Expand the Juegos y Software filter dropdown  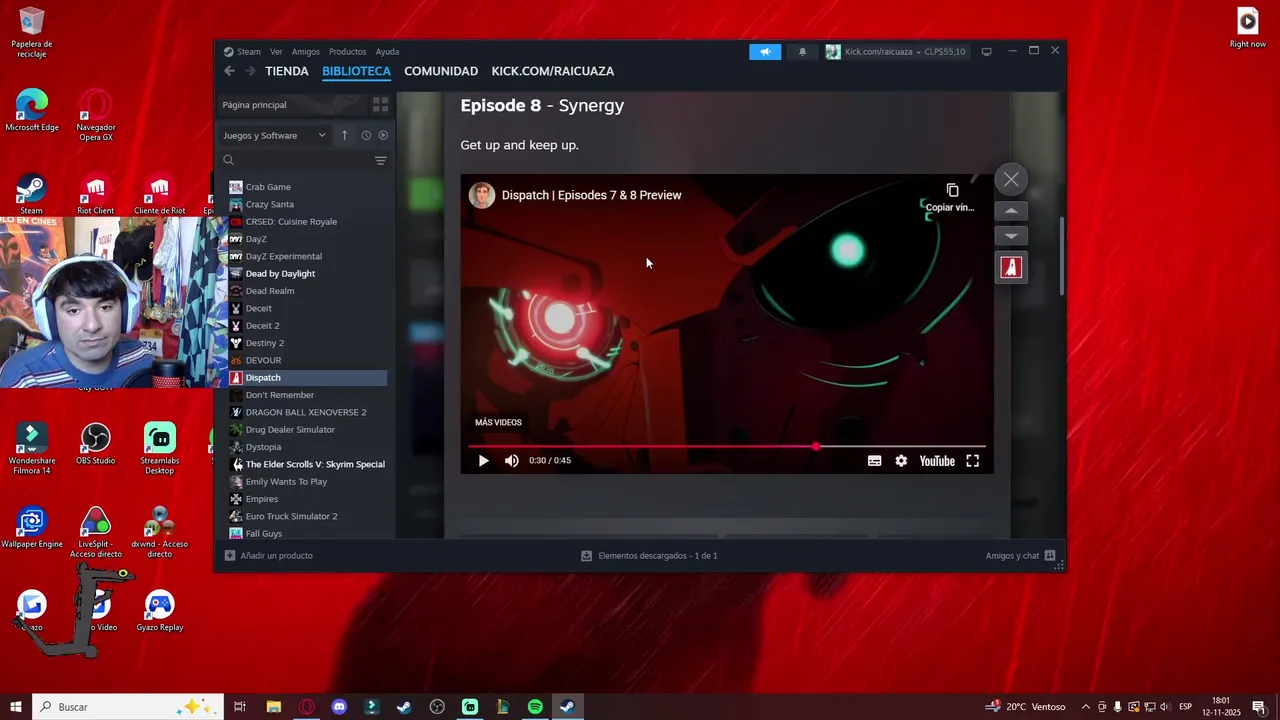tap(274, 135)
